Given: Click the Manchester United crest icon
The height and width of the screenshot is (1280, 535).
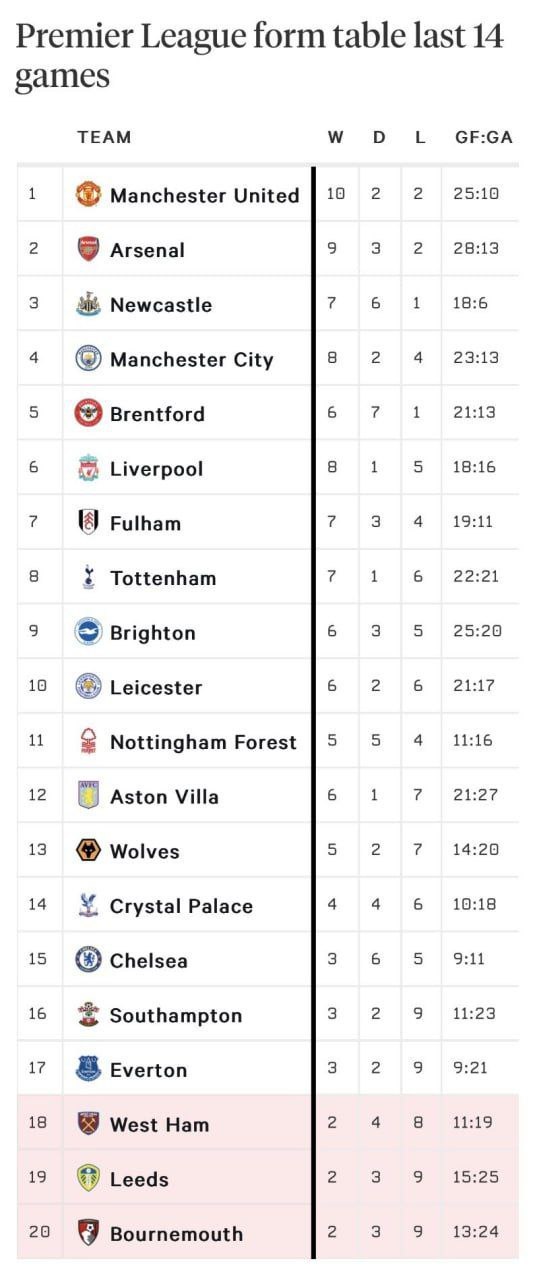Looking at the screenshot, I should point(89,195).
